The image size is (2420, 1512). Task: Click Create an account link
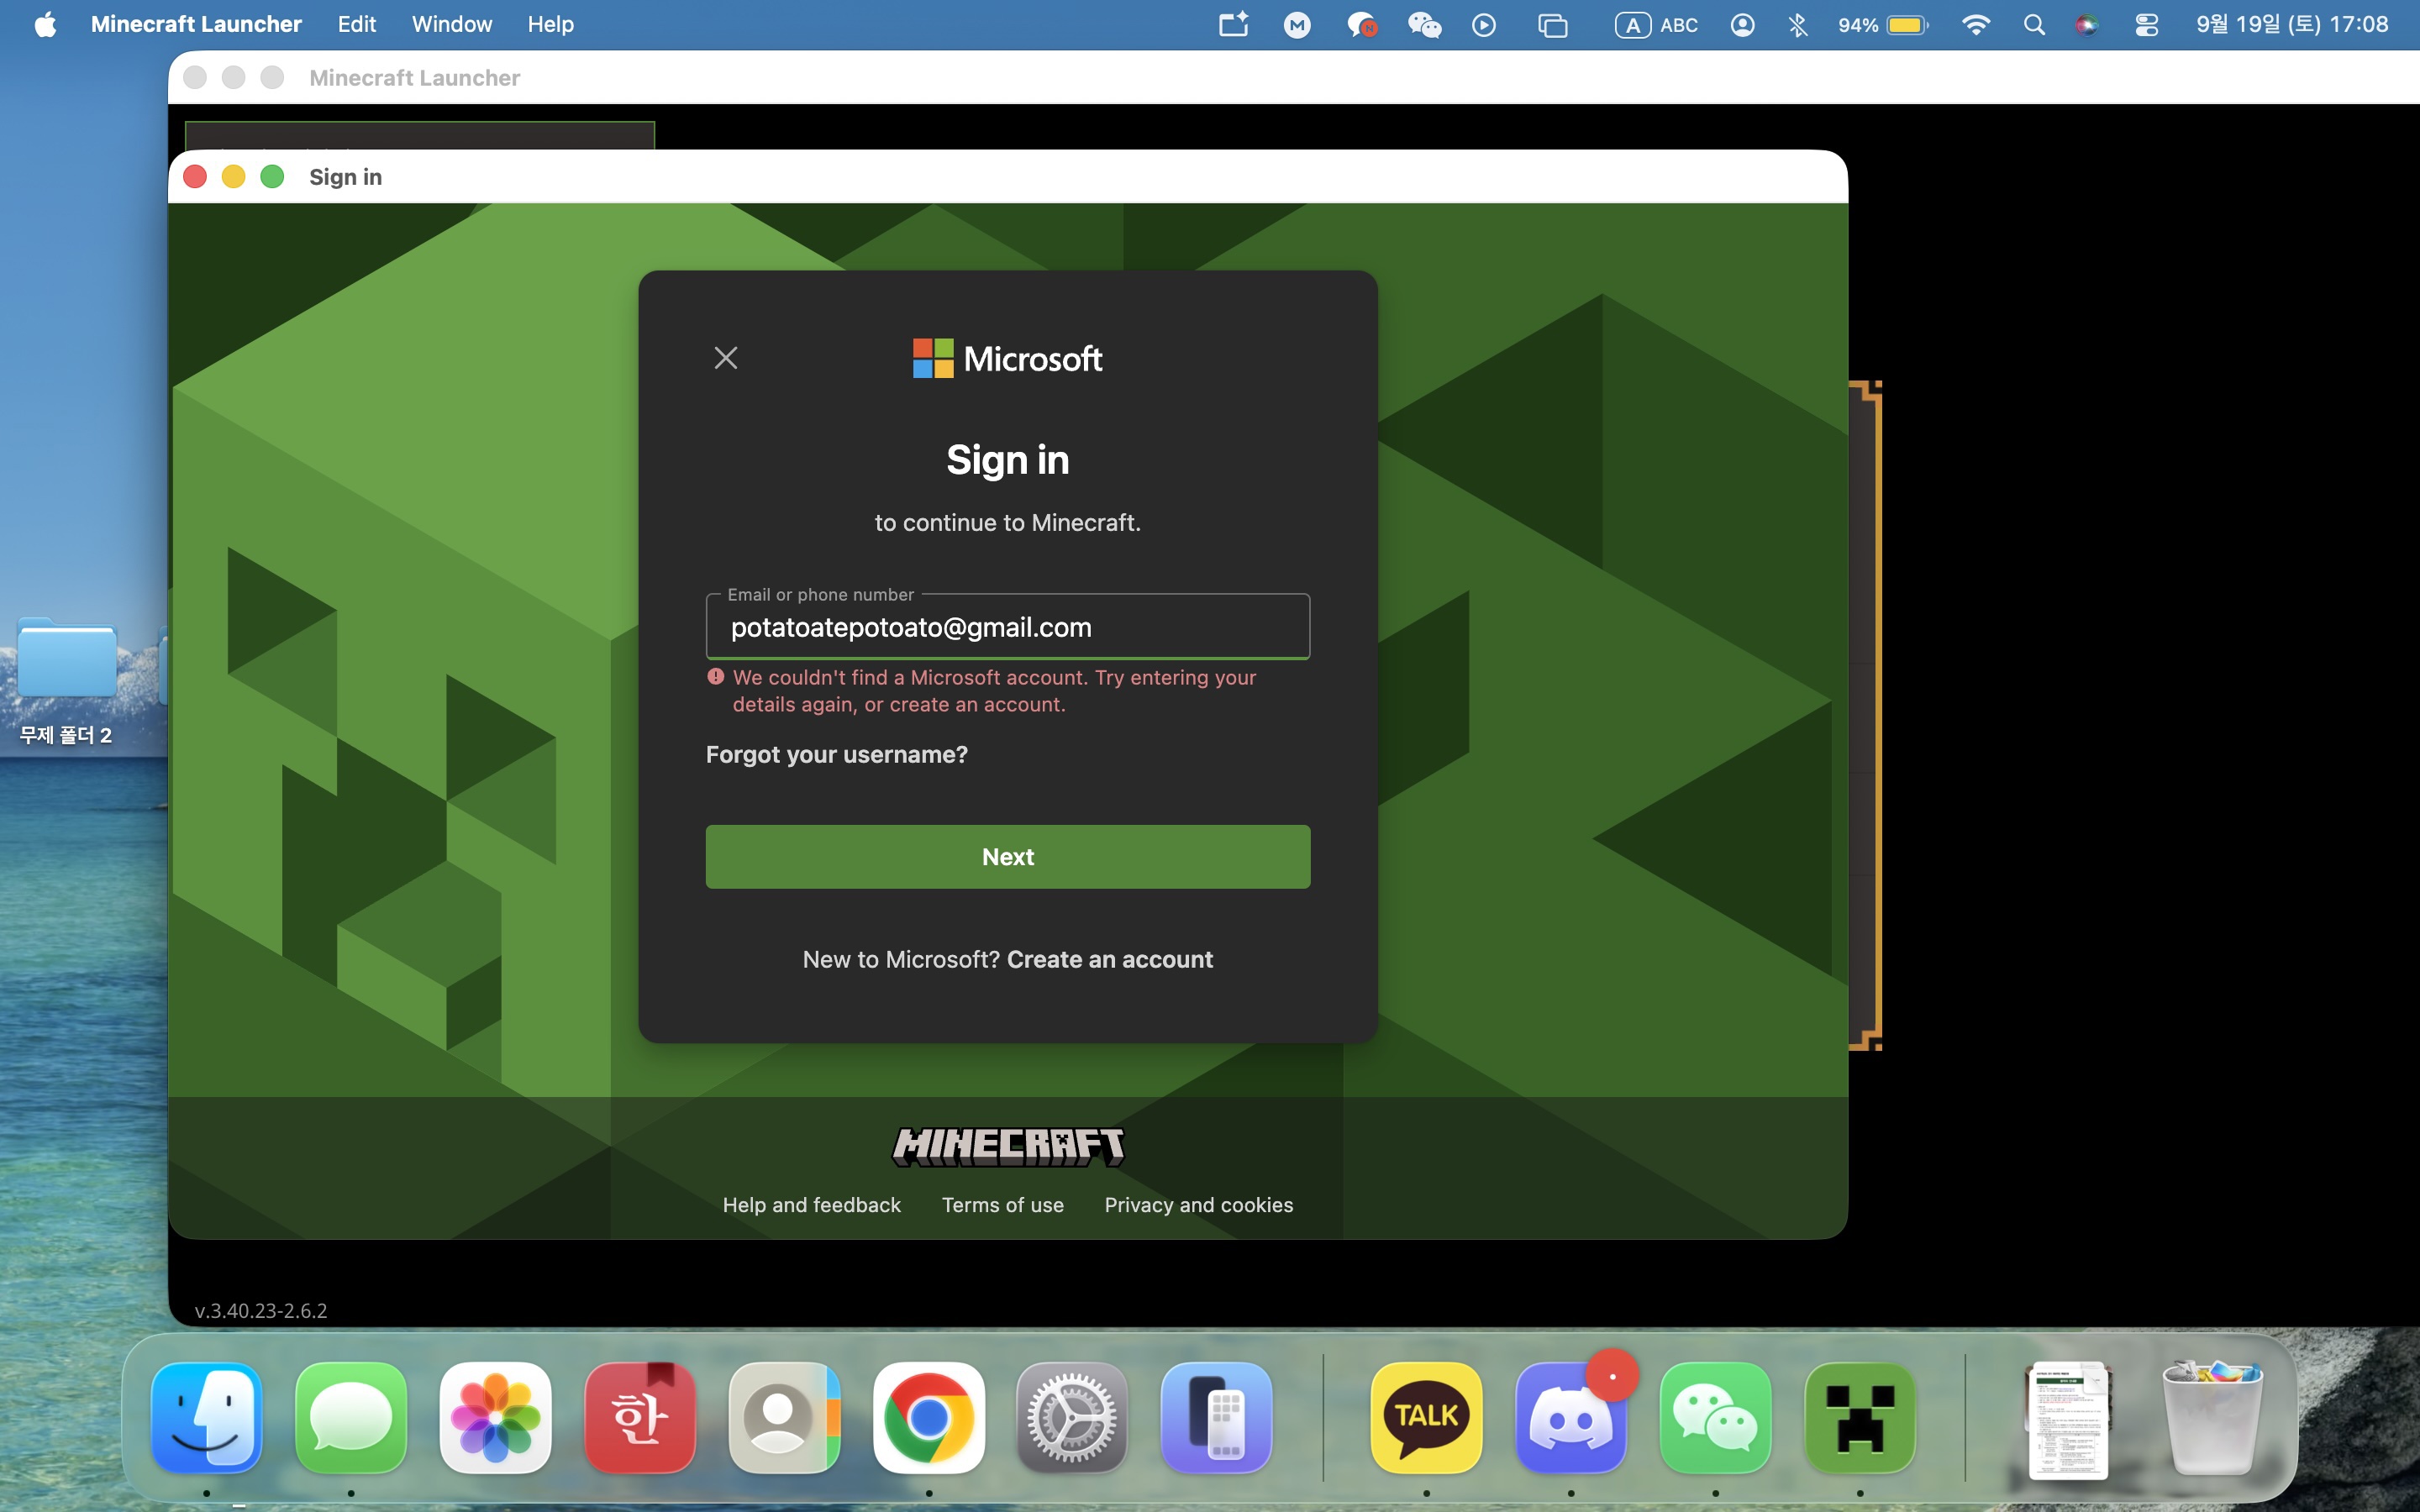coord(1110,959)
